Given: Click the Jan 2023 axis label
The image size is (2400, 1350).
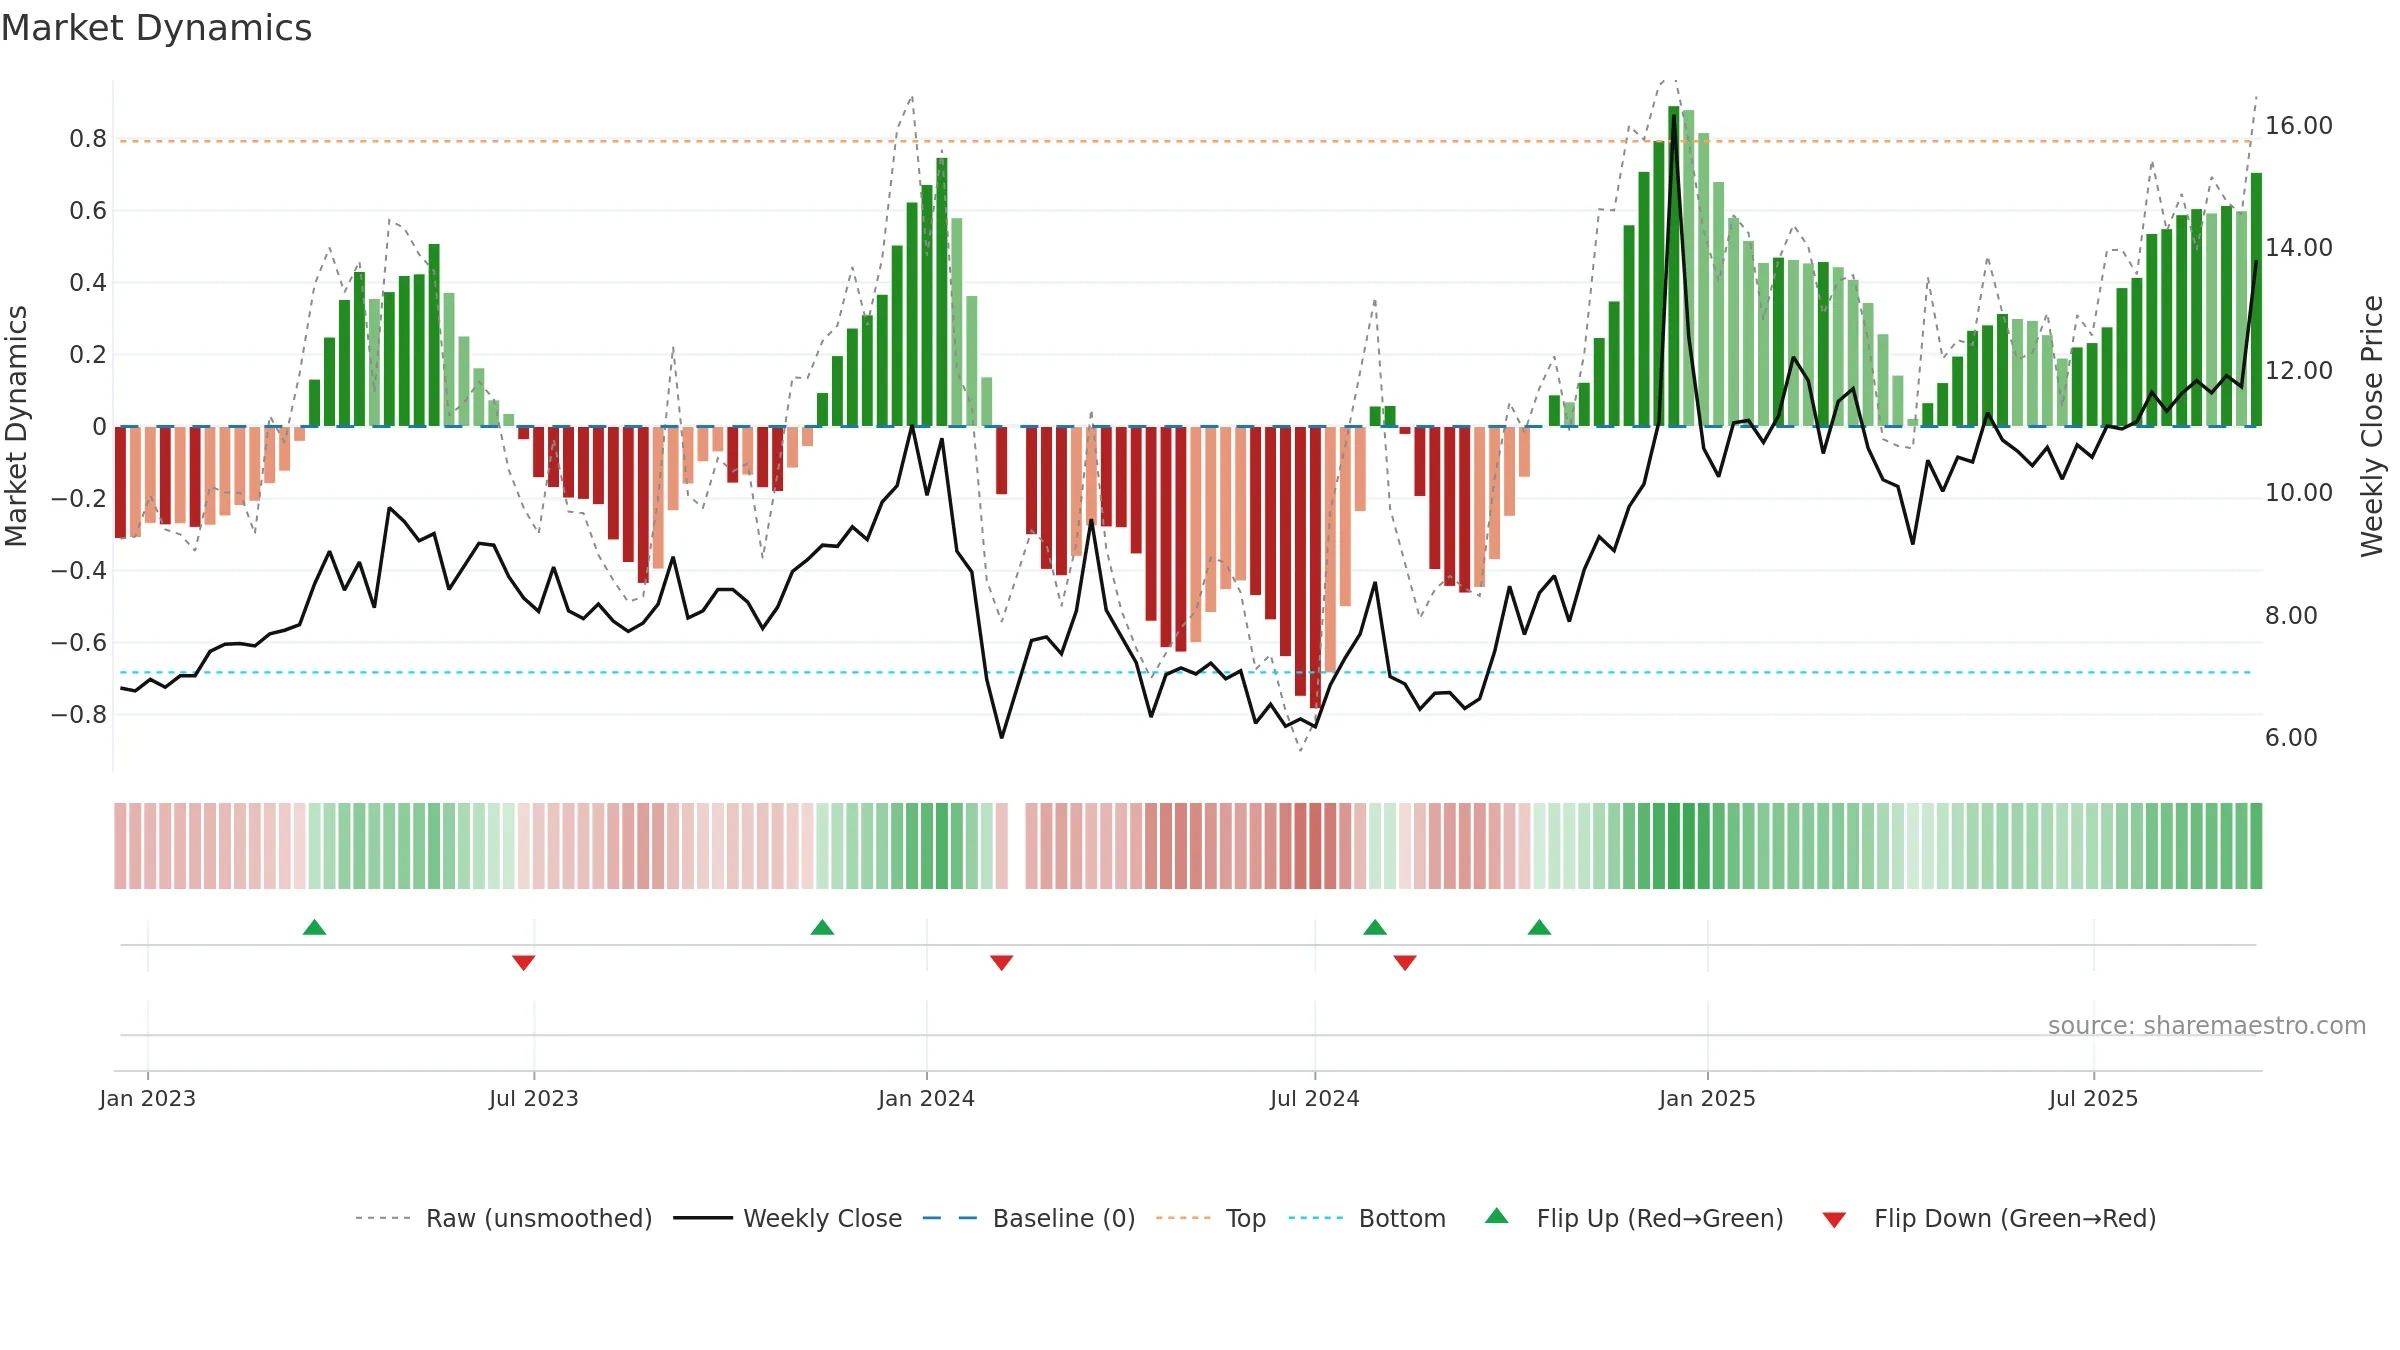Looking at the screenshot, I should (x=148, y=1098).
